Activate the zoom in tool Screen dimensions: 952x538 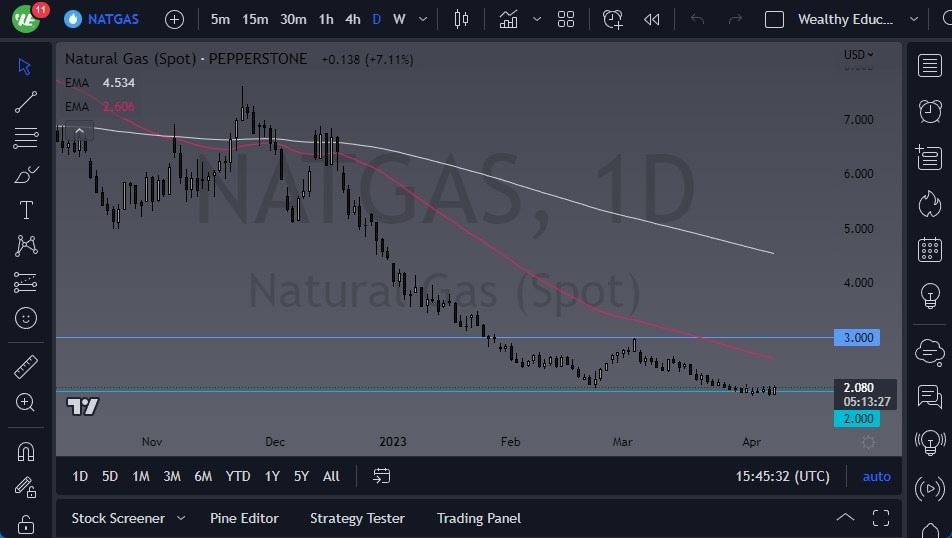point(26,402)
